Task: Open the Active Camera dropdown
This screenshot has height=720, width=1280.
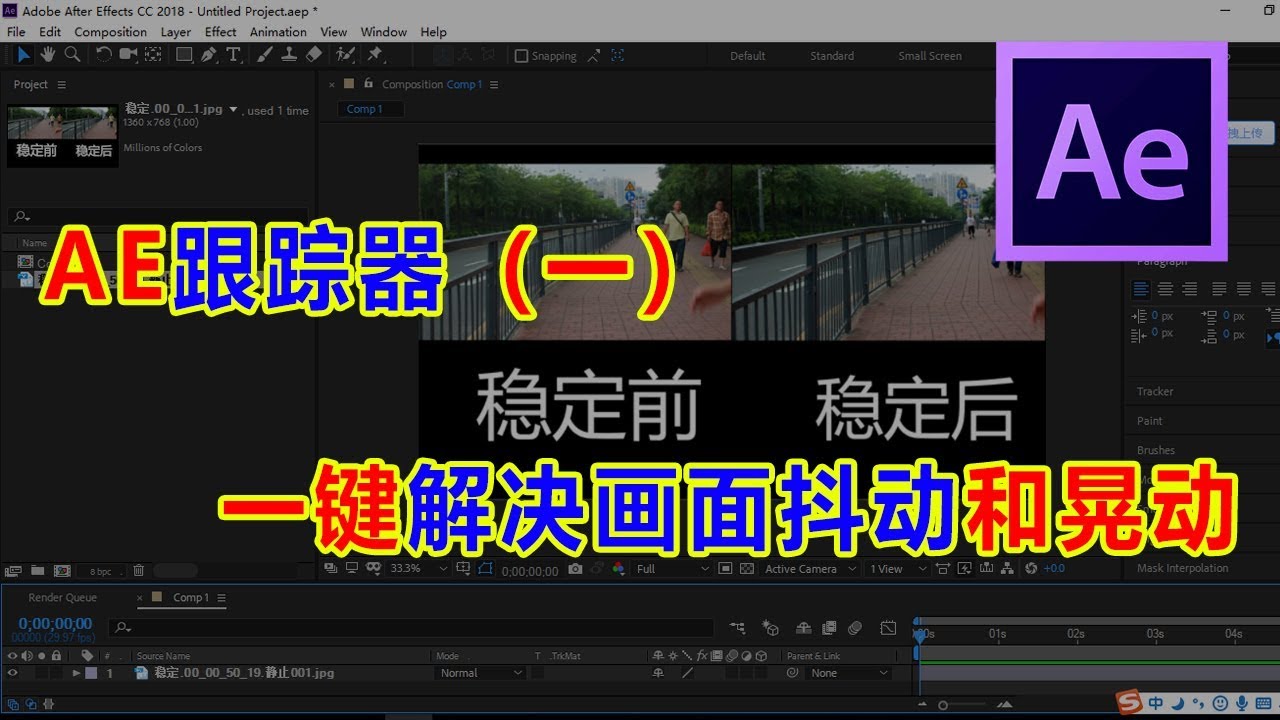Action: click(811, 568)
